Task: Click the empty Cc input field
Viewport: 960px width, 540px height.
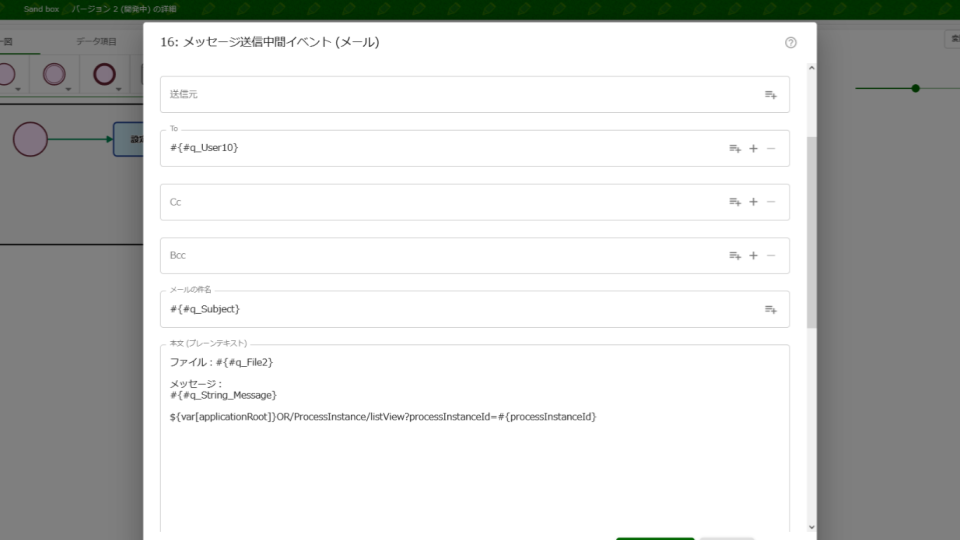Action: [x=440, y=202]
